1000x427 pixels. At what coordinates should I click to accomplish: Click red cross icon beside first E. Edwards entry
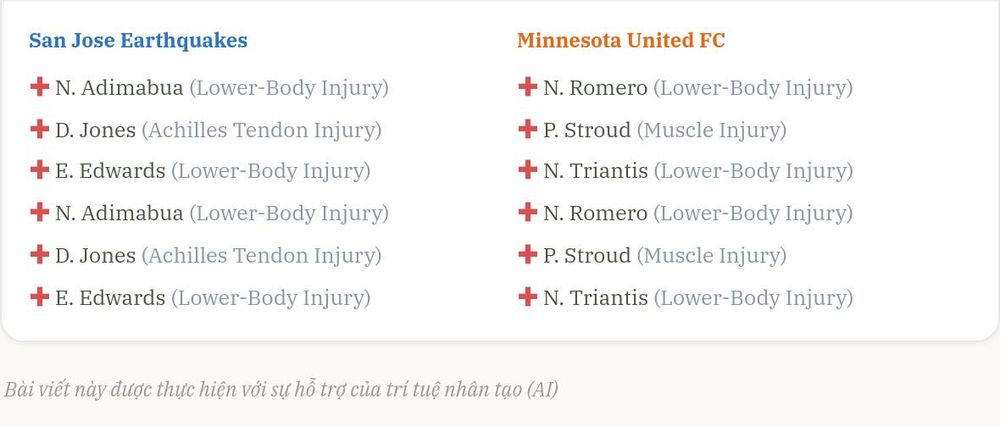(40, 170)
